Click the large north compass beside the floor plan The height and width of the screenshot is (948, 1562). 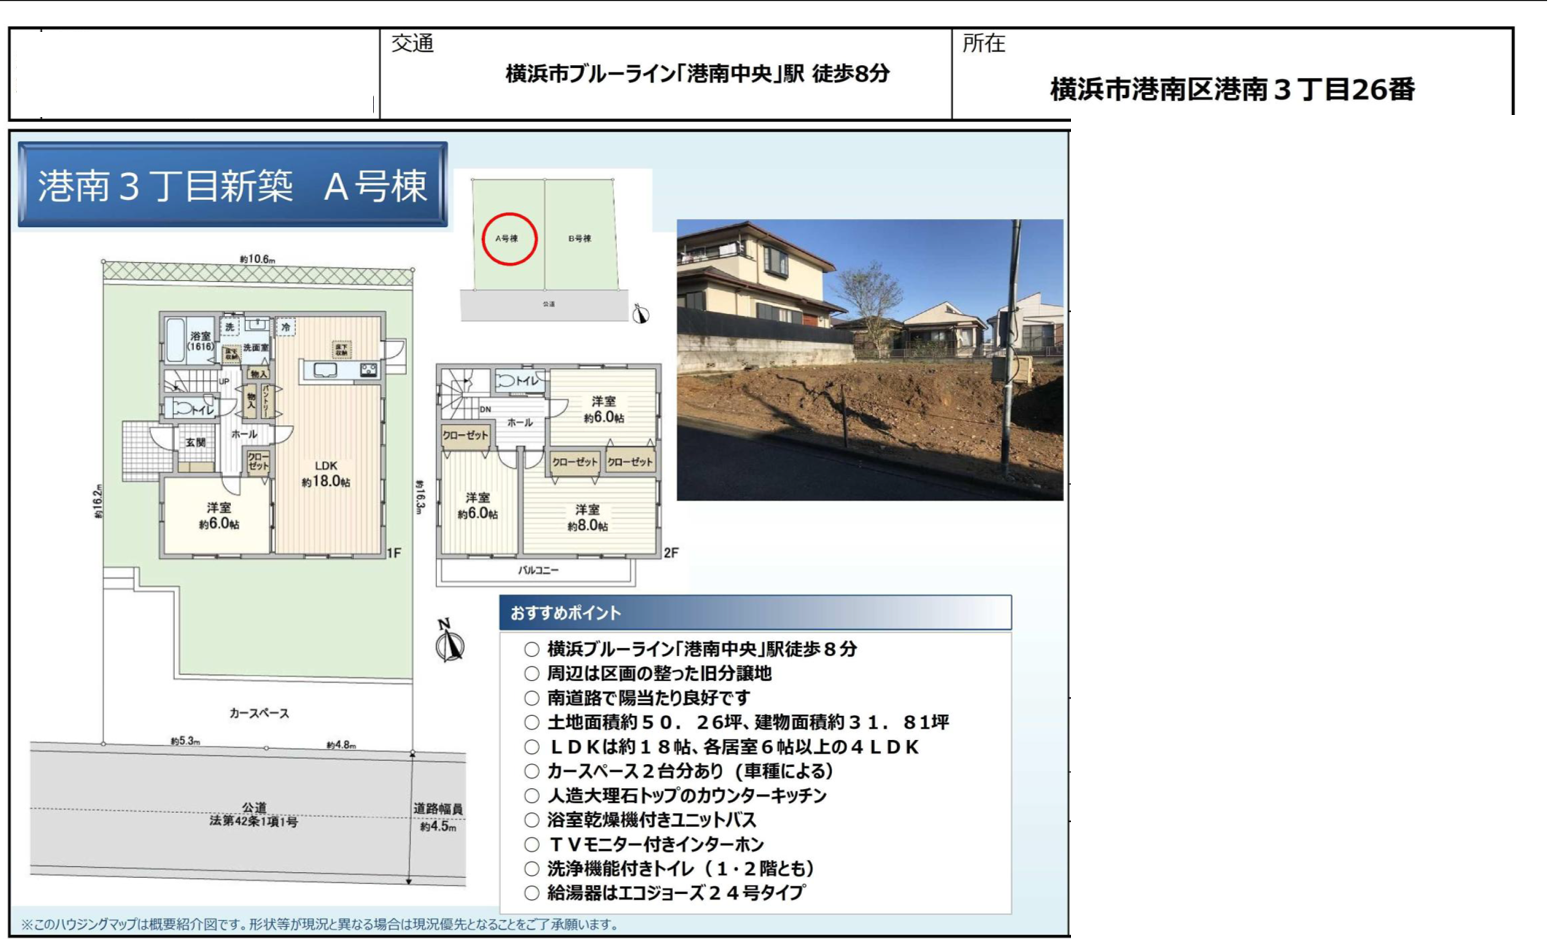point(449,642)
